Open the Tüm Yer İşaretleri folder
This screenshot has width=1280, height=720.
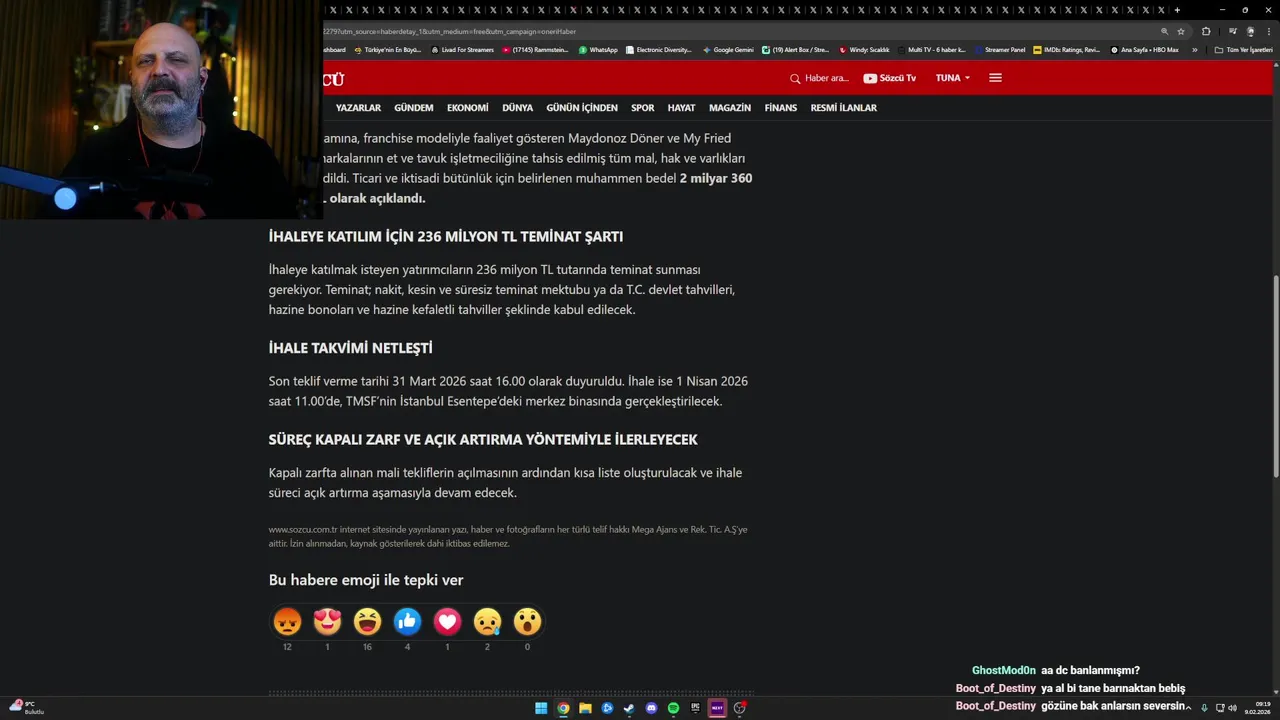point(1243,50)
